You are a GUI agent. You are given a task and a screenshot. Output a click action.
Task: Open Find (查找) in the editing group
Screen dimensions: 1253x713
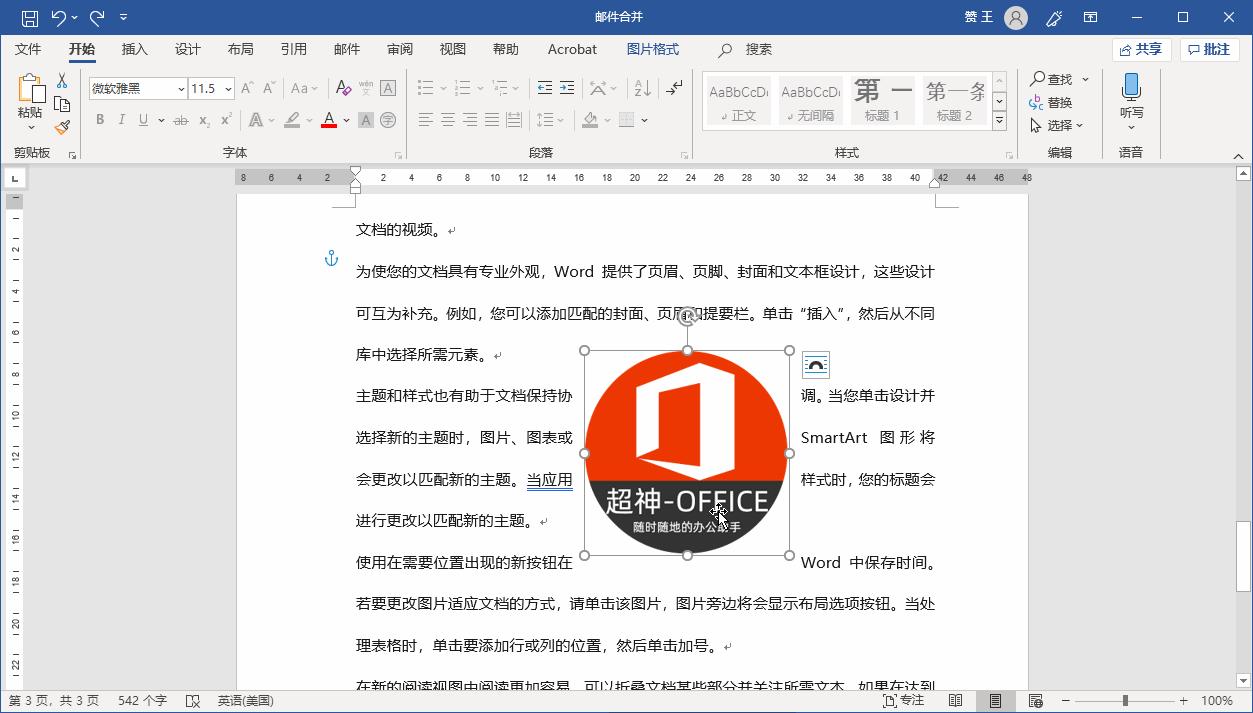click(x=1055, y=78)
